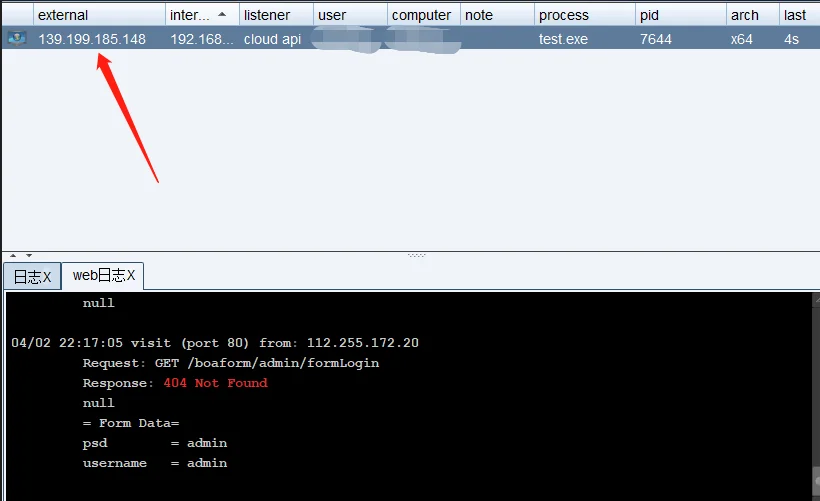820x501 pixels.
Task: Expand pane with the down triangle arrow
Action: click(x=29, y=255)
